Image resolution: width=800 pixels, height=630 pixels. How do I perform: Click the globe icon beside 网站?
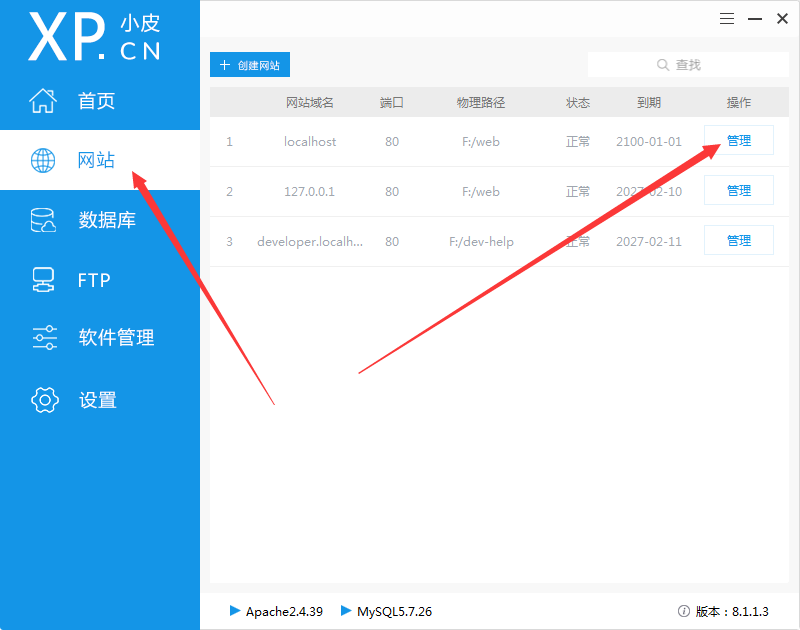(44, 160)
